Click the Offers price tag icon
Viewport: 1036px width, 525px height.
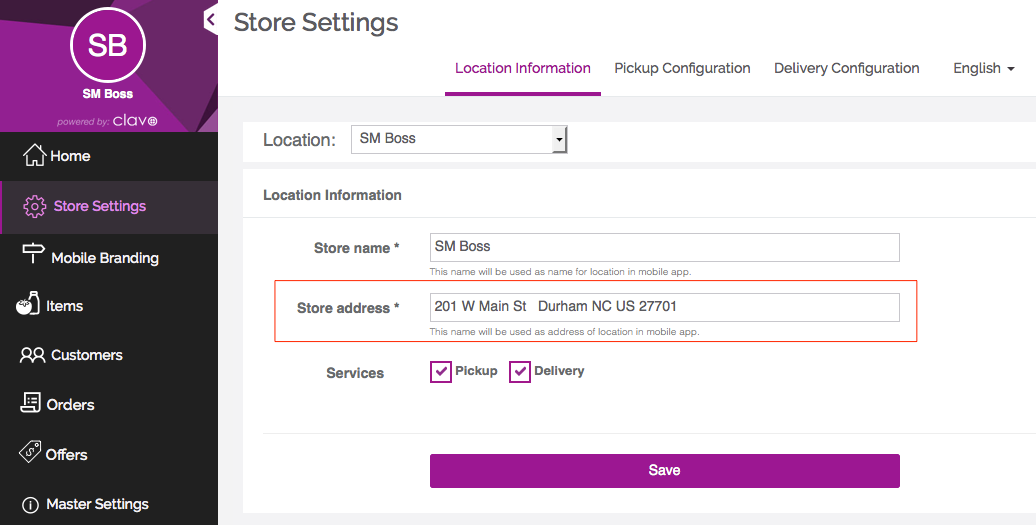tap(30, 452)
